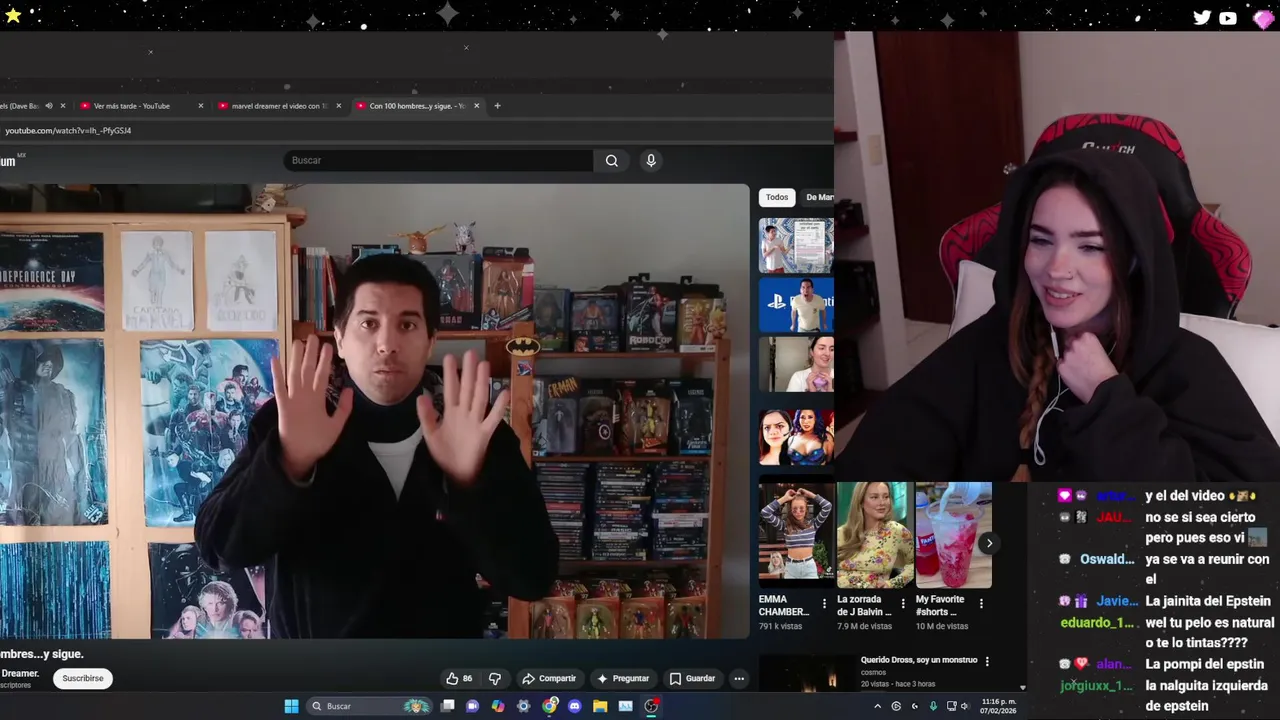This screenshot has width=1280, height=720.
Task: Click chat username eduardo_1...
Action: coord(1097,622)
